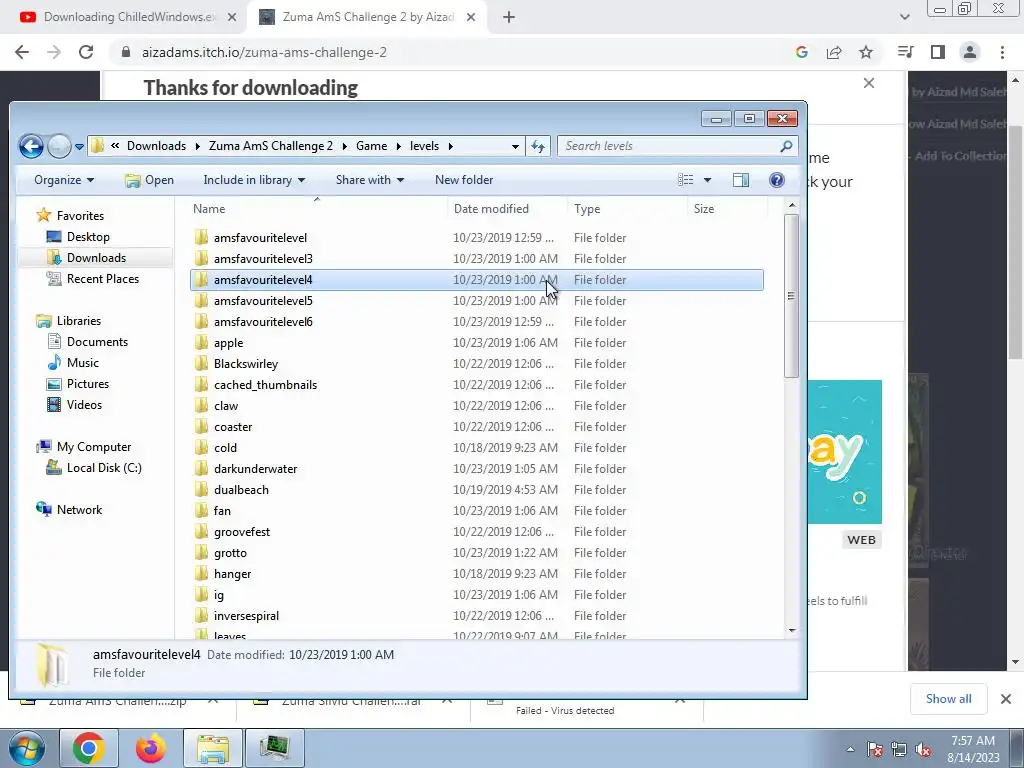Open Recent Places in Favorites

coord(103,279)
